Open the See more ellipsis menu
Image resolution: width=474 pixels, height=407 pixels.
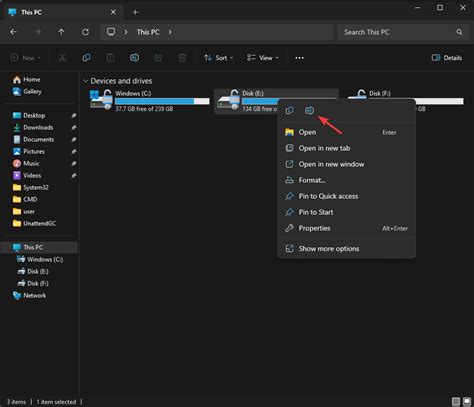(x=299, y=58)
